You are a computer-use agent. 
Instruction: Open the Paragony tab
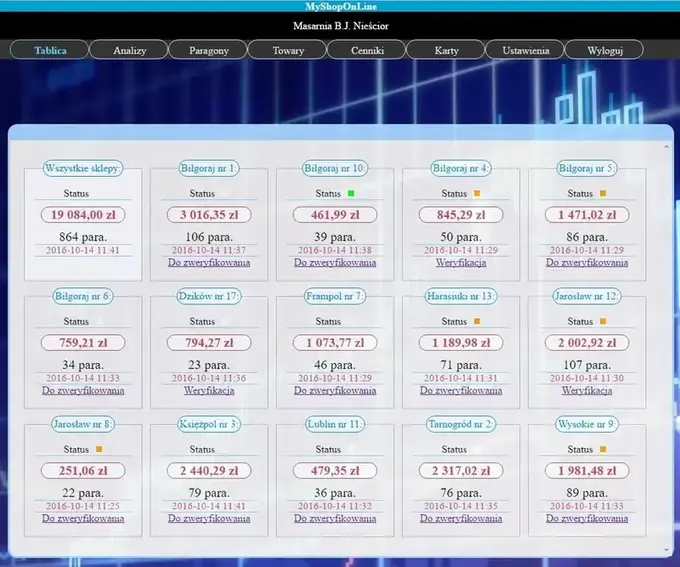click(208, 50)
